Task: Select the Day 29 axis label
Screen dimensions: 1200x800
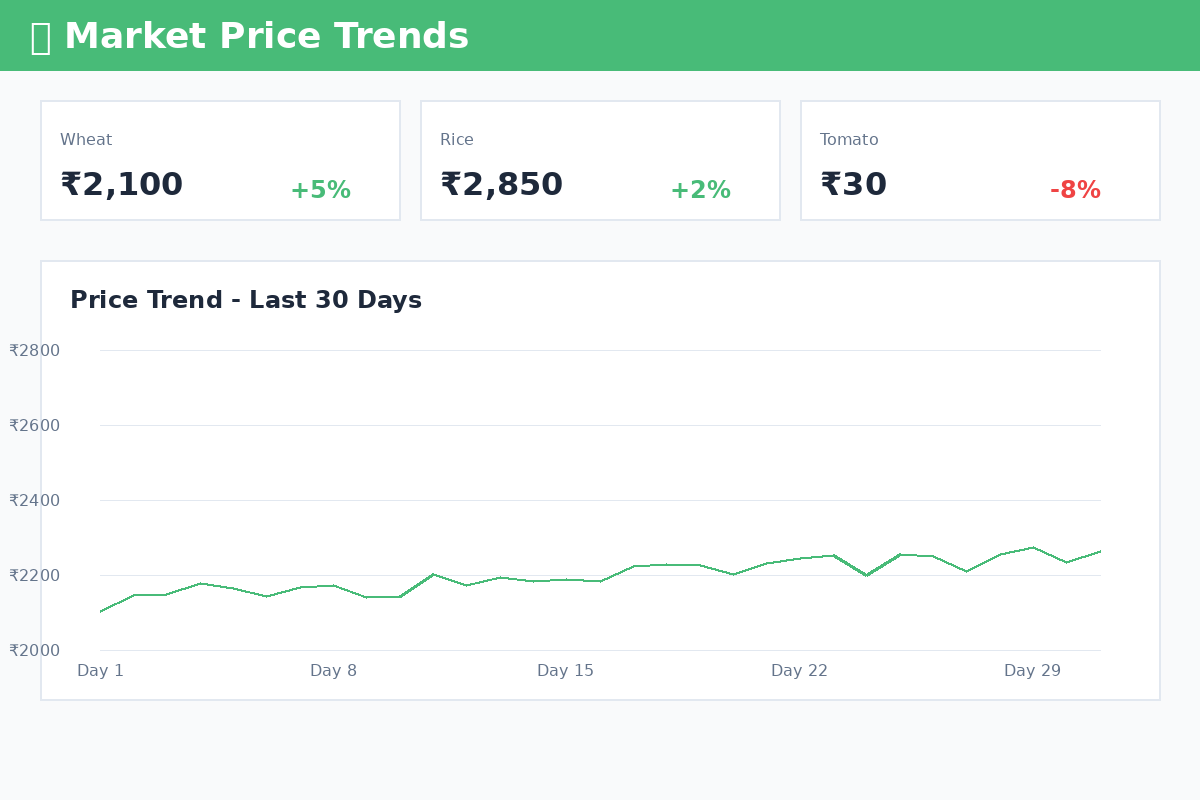Action: [1032, 671]
